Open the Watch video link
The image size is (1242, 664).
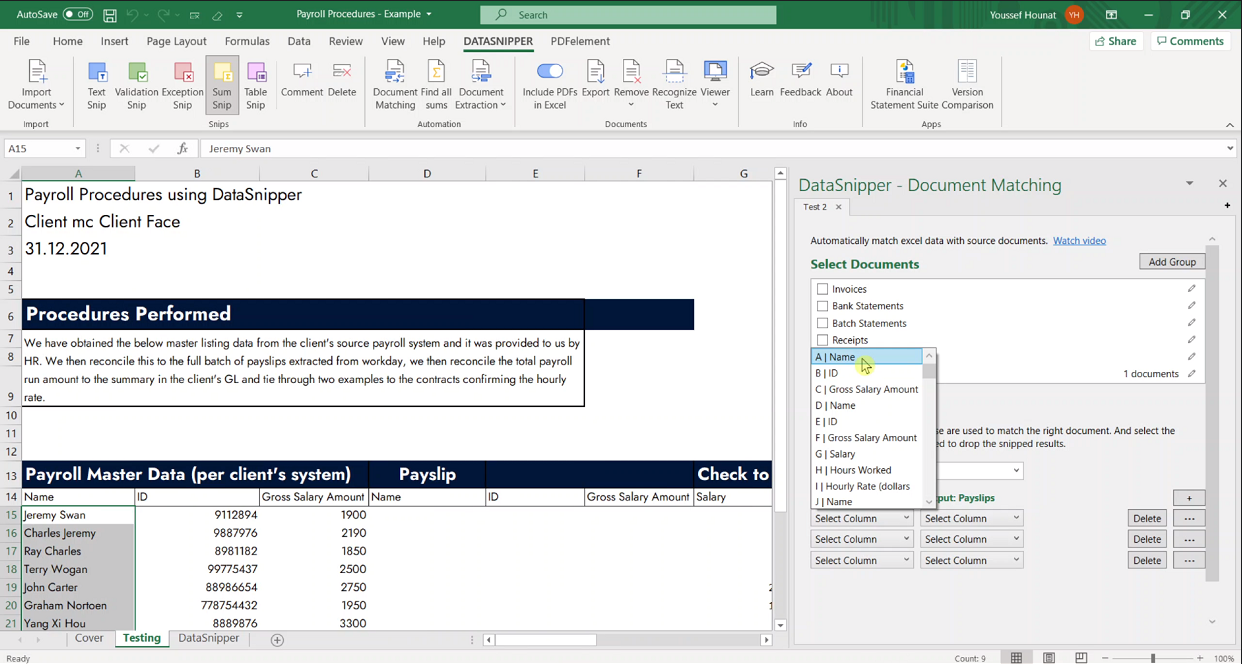pyautogui.click(x=1079, y=241)
